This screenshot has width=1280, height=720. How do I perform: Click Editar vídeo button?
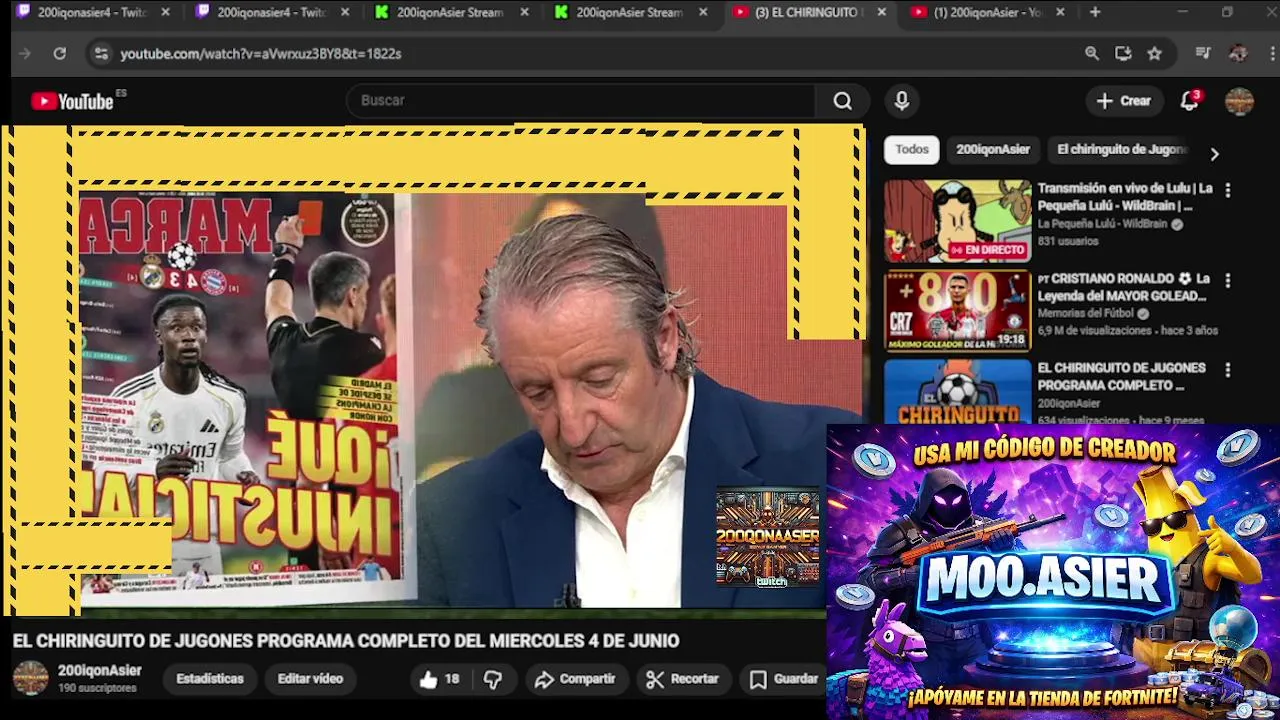click(x=310, y=679)
